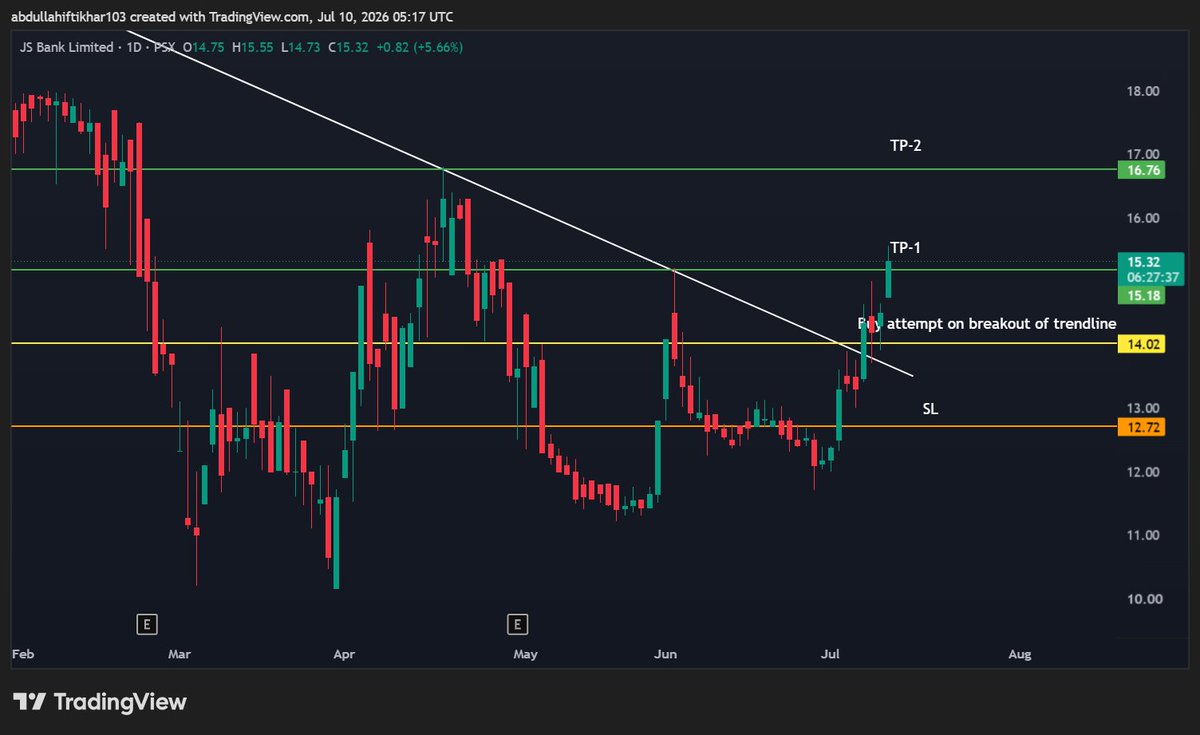Click the Aug label on time axis
Viewport: 1200px width, 735px height.
coord(1019,655)
